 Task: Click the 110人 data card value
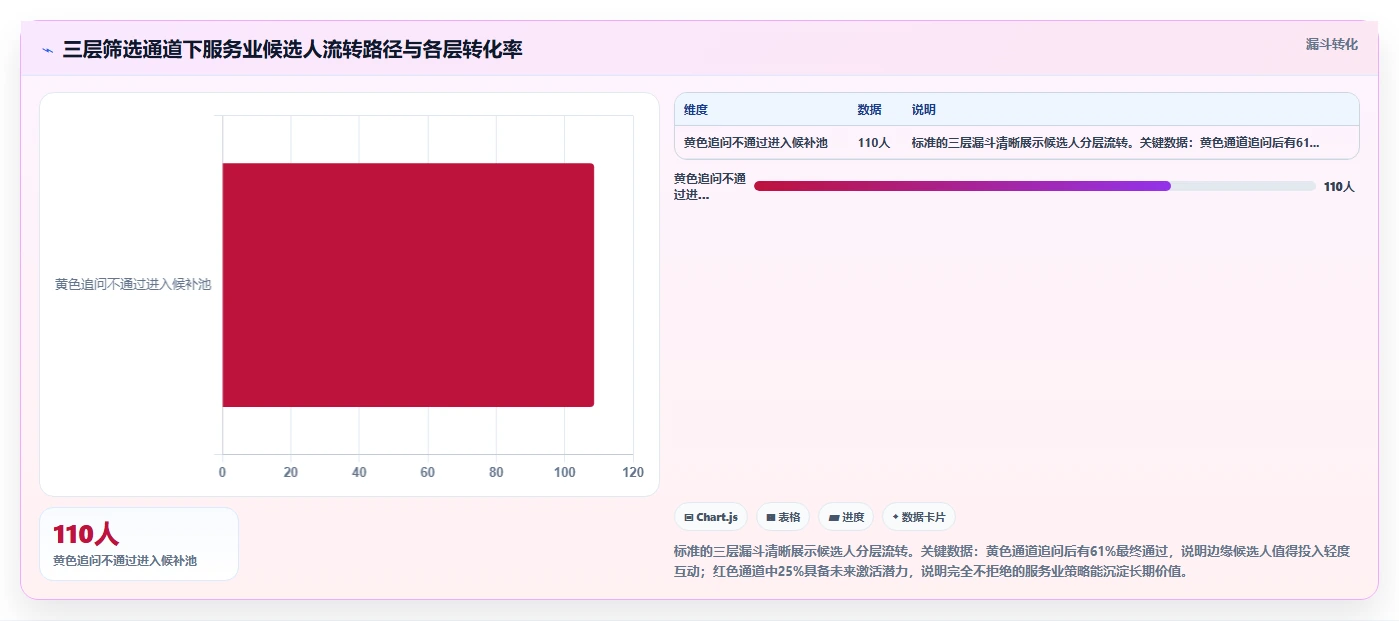86,534
